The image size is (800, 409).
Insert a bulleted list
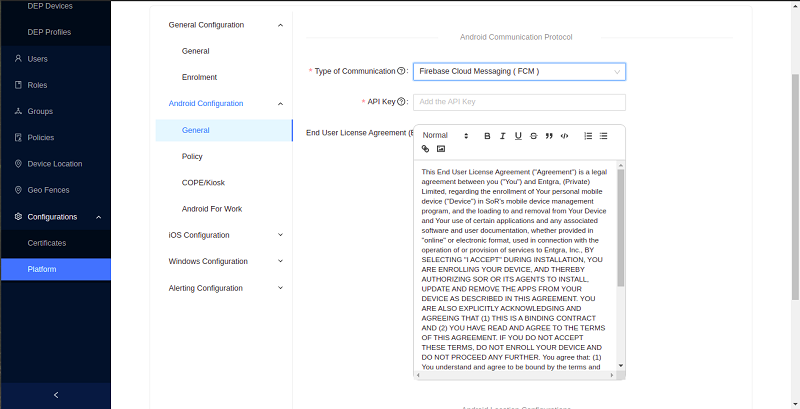[604, 136]
